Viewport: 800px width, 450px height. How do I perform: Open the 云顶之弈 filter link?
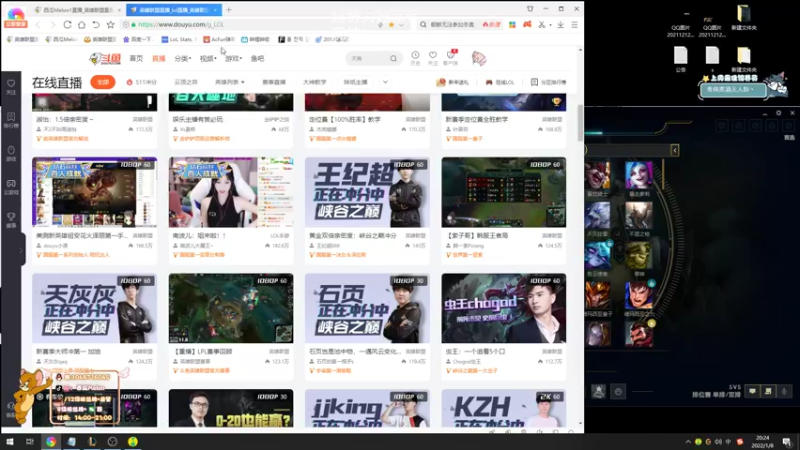[x=186, y=82]
